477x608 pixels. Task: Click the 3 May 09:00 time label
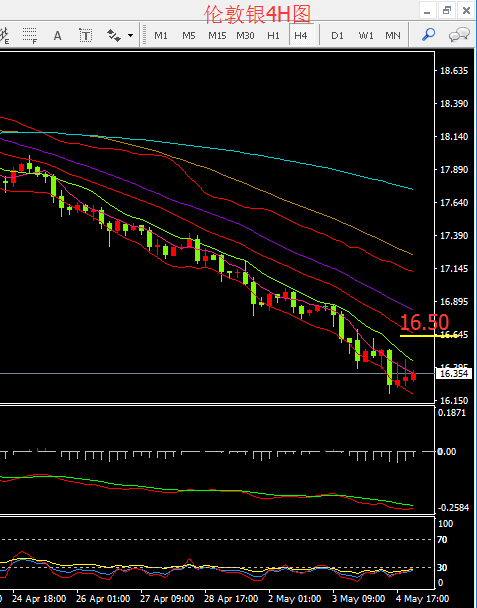tap(361, 598)
